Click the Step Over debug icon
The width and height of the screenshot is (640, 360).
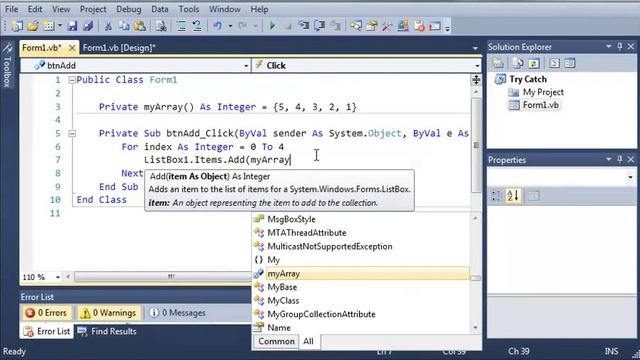pos(320,26)
